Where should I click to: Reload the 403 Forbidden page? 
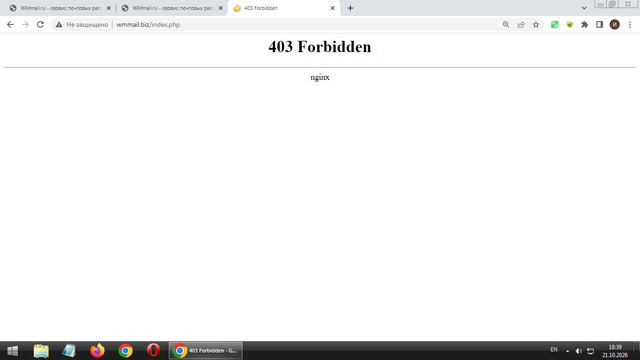coord(40,24)
